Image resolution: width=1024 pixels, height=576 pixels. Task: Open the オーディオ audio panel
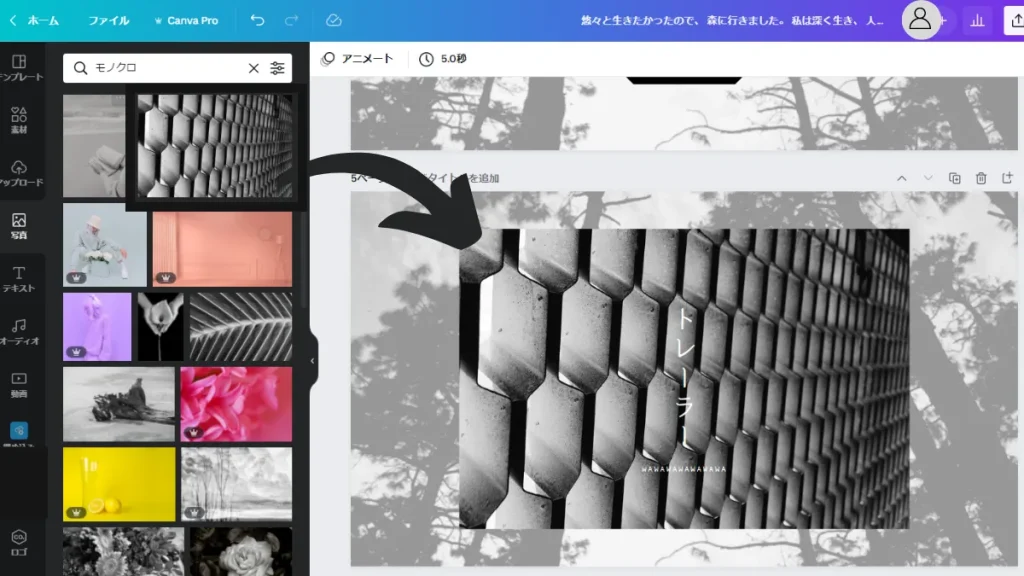point(20,332)
